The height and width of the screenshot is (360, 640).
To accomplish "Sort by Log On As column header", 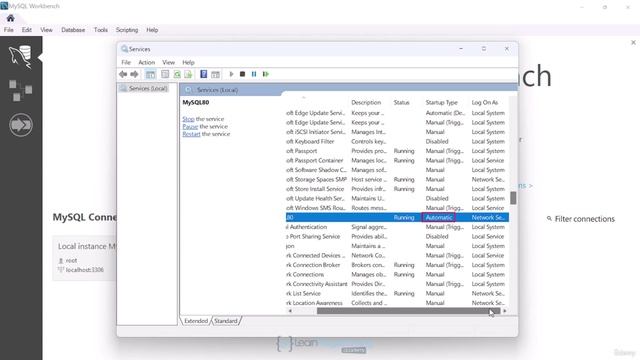I will [x=485, y=102].
